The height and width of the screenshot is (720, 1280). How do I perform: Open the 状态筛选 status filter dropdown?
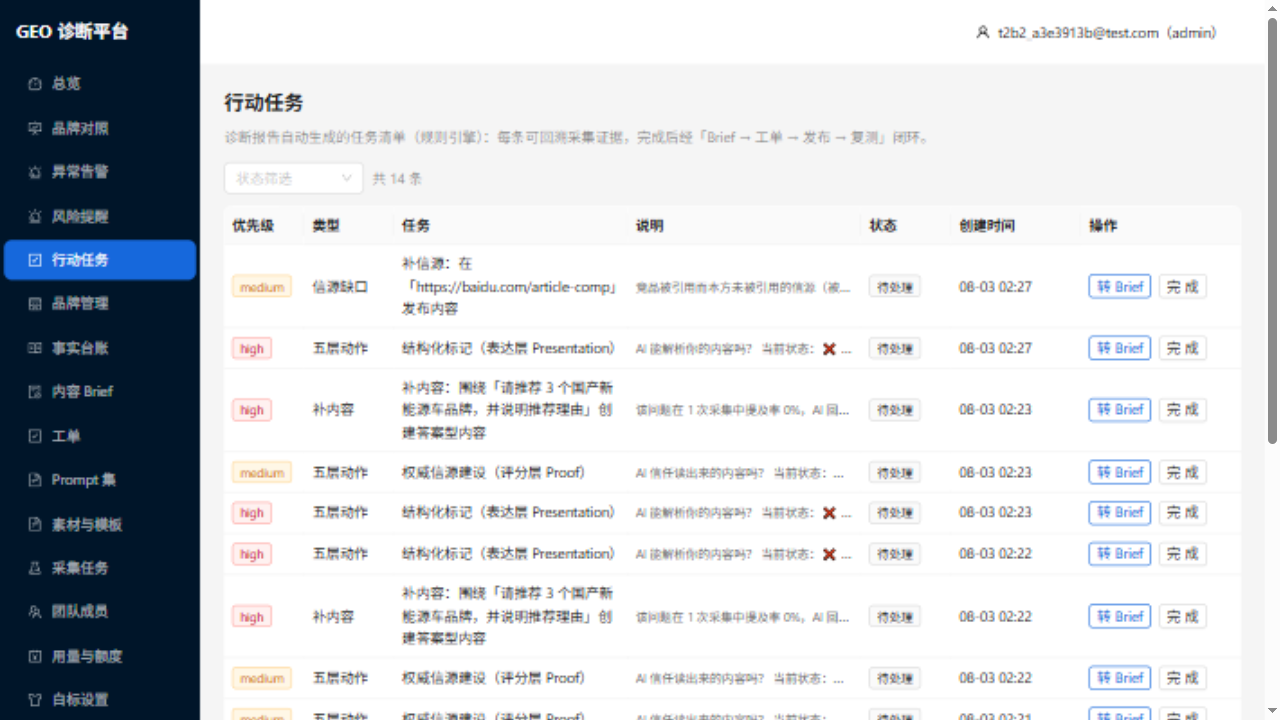click(294, 178)
